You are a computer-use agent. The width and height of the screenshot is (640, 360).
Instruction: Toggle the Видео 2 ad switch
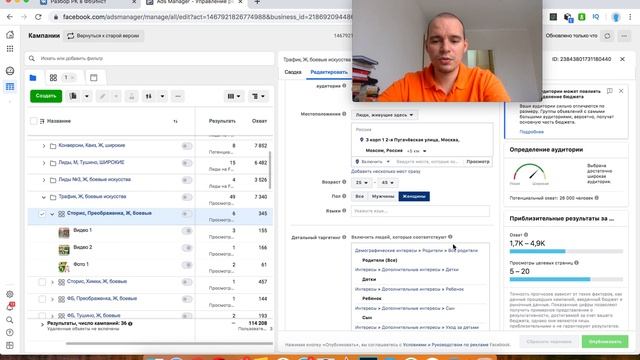187,248
